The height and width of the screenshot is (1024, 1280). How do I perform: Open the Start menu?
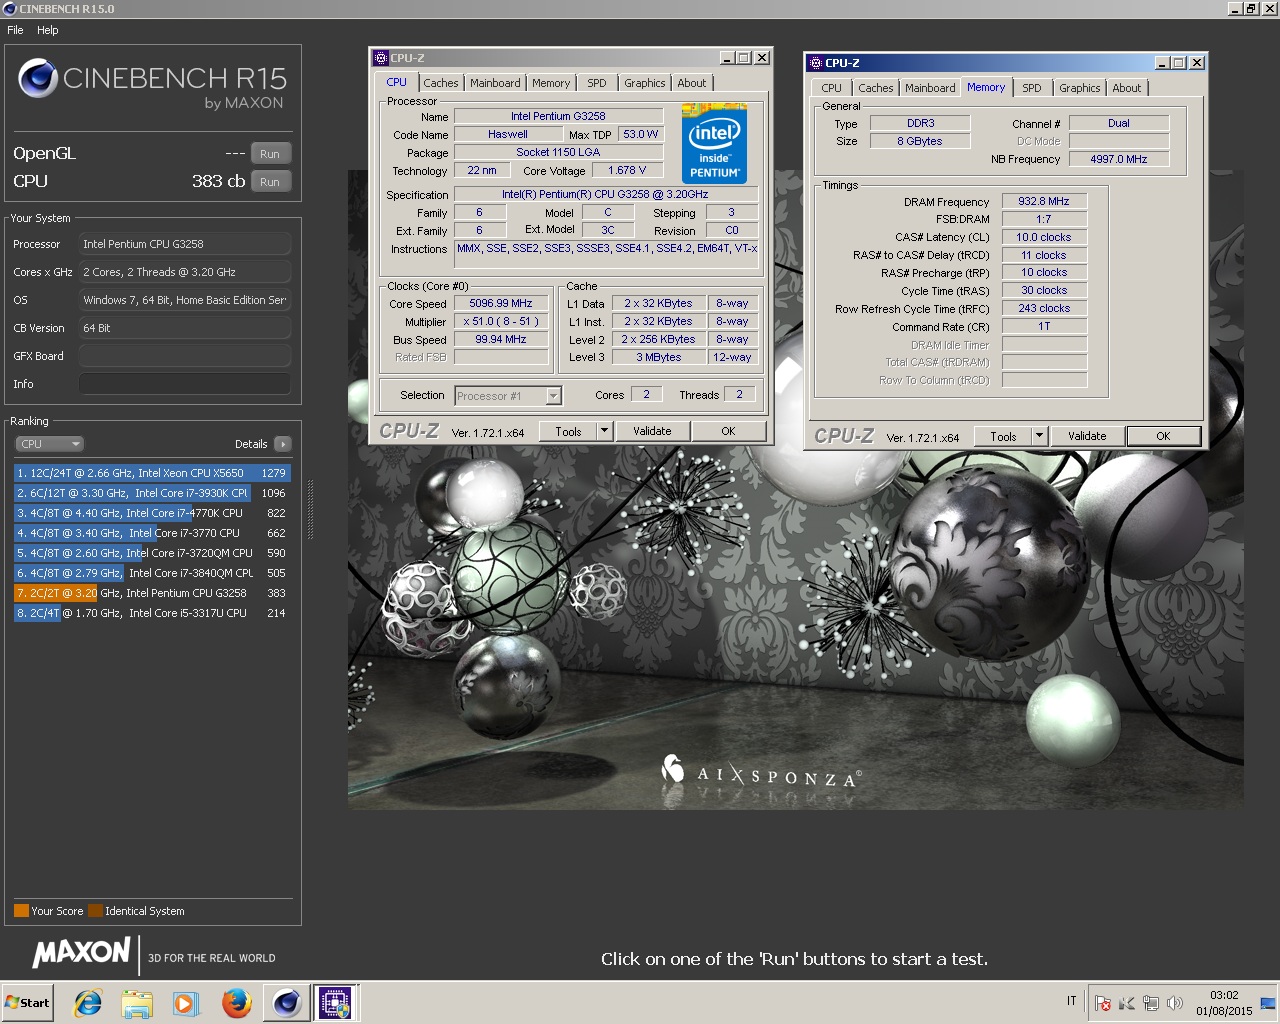(27, 1003)
